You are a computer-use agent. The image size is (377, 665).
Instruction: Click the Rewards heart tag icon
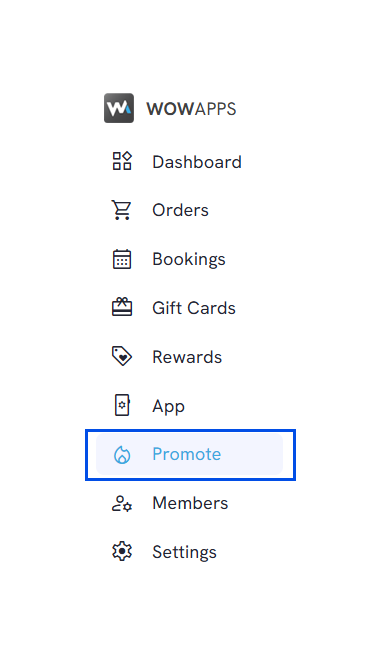pyautogui.click(x=122, y=356)
